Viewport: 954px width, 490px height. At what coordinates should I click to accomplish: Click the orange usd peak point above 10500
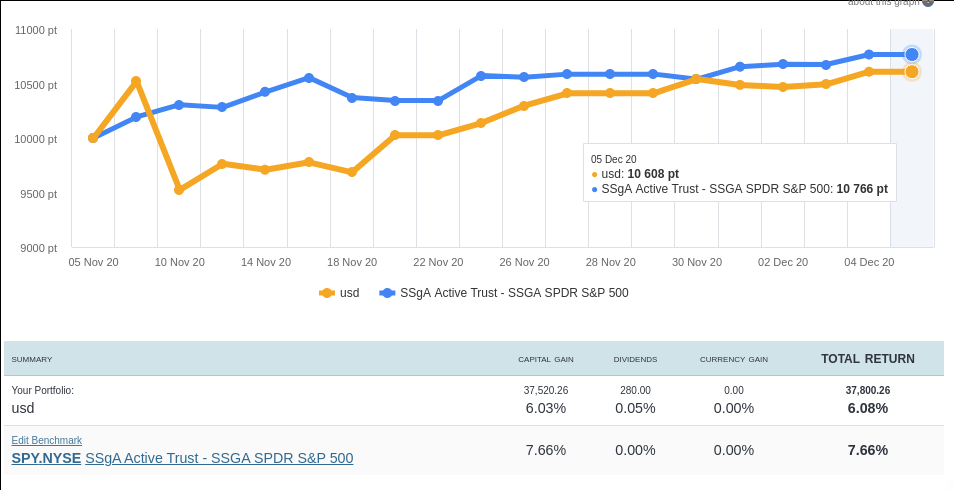(x=136, y=81)
